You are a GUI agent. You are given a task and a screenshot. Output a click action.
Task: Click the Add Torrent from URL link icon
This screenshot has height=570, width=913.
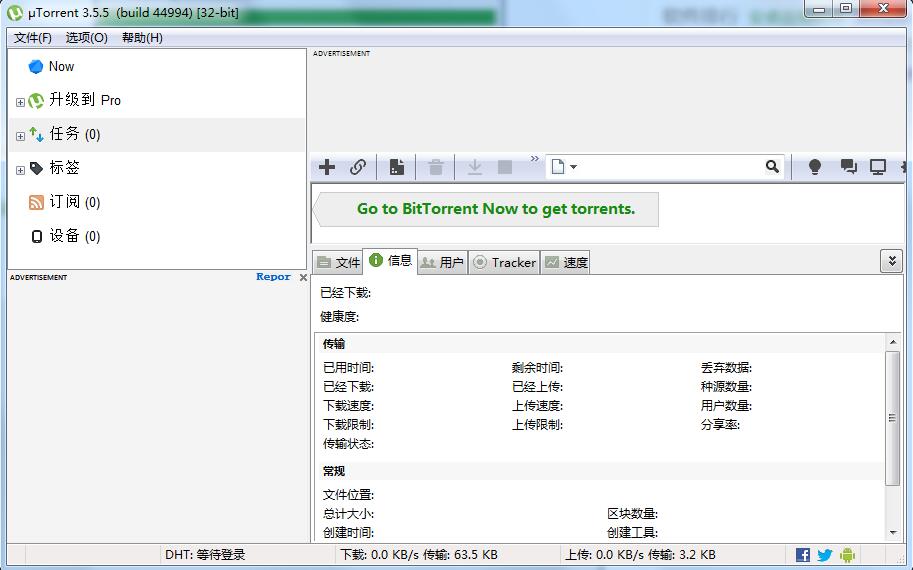point(358,167)
